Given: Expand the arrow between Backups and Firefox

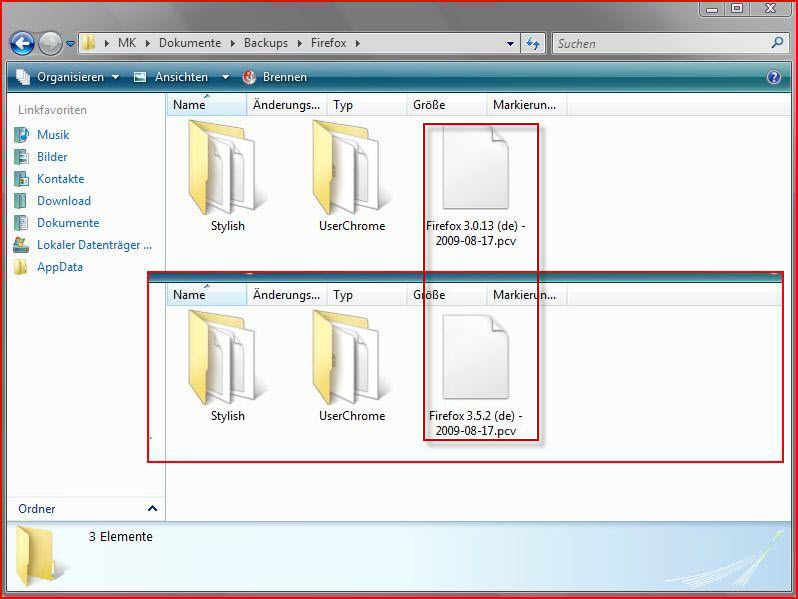Looking at the screenshot, I should click(x=300, y=44).
